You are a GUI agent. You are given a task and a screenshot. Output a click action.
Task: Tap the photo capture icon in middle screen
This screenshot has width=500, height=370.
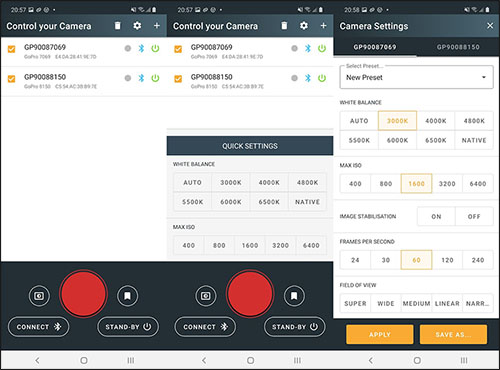pos(206,296)
